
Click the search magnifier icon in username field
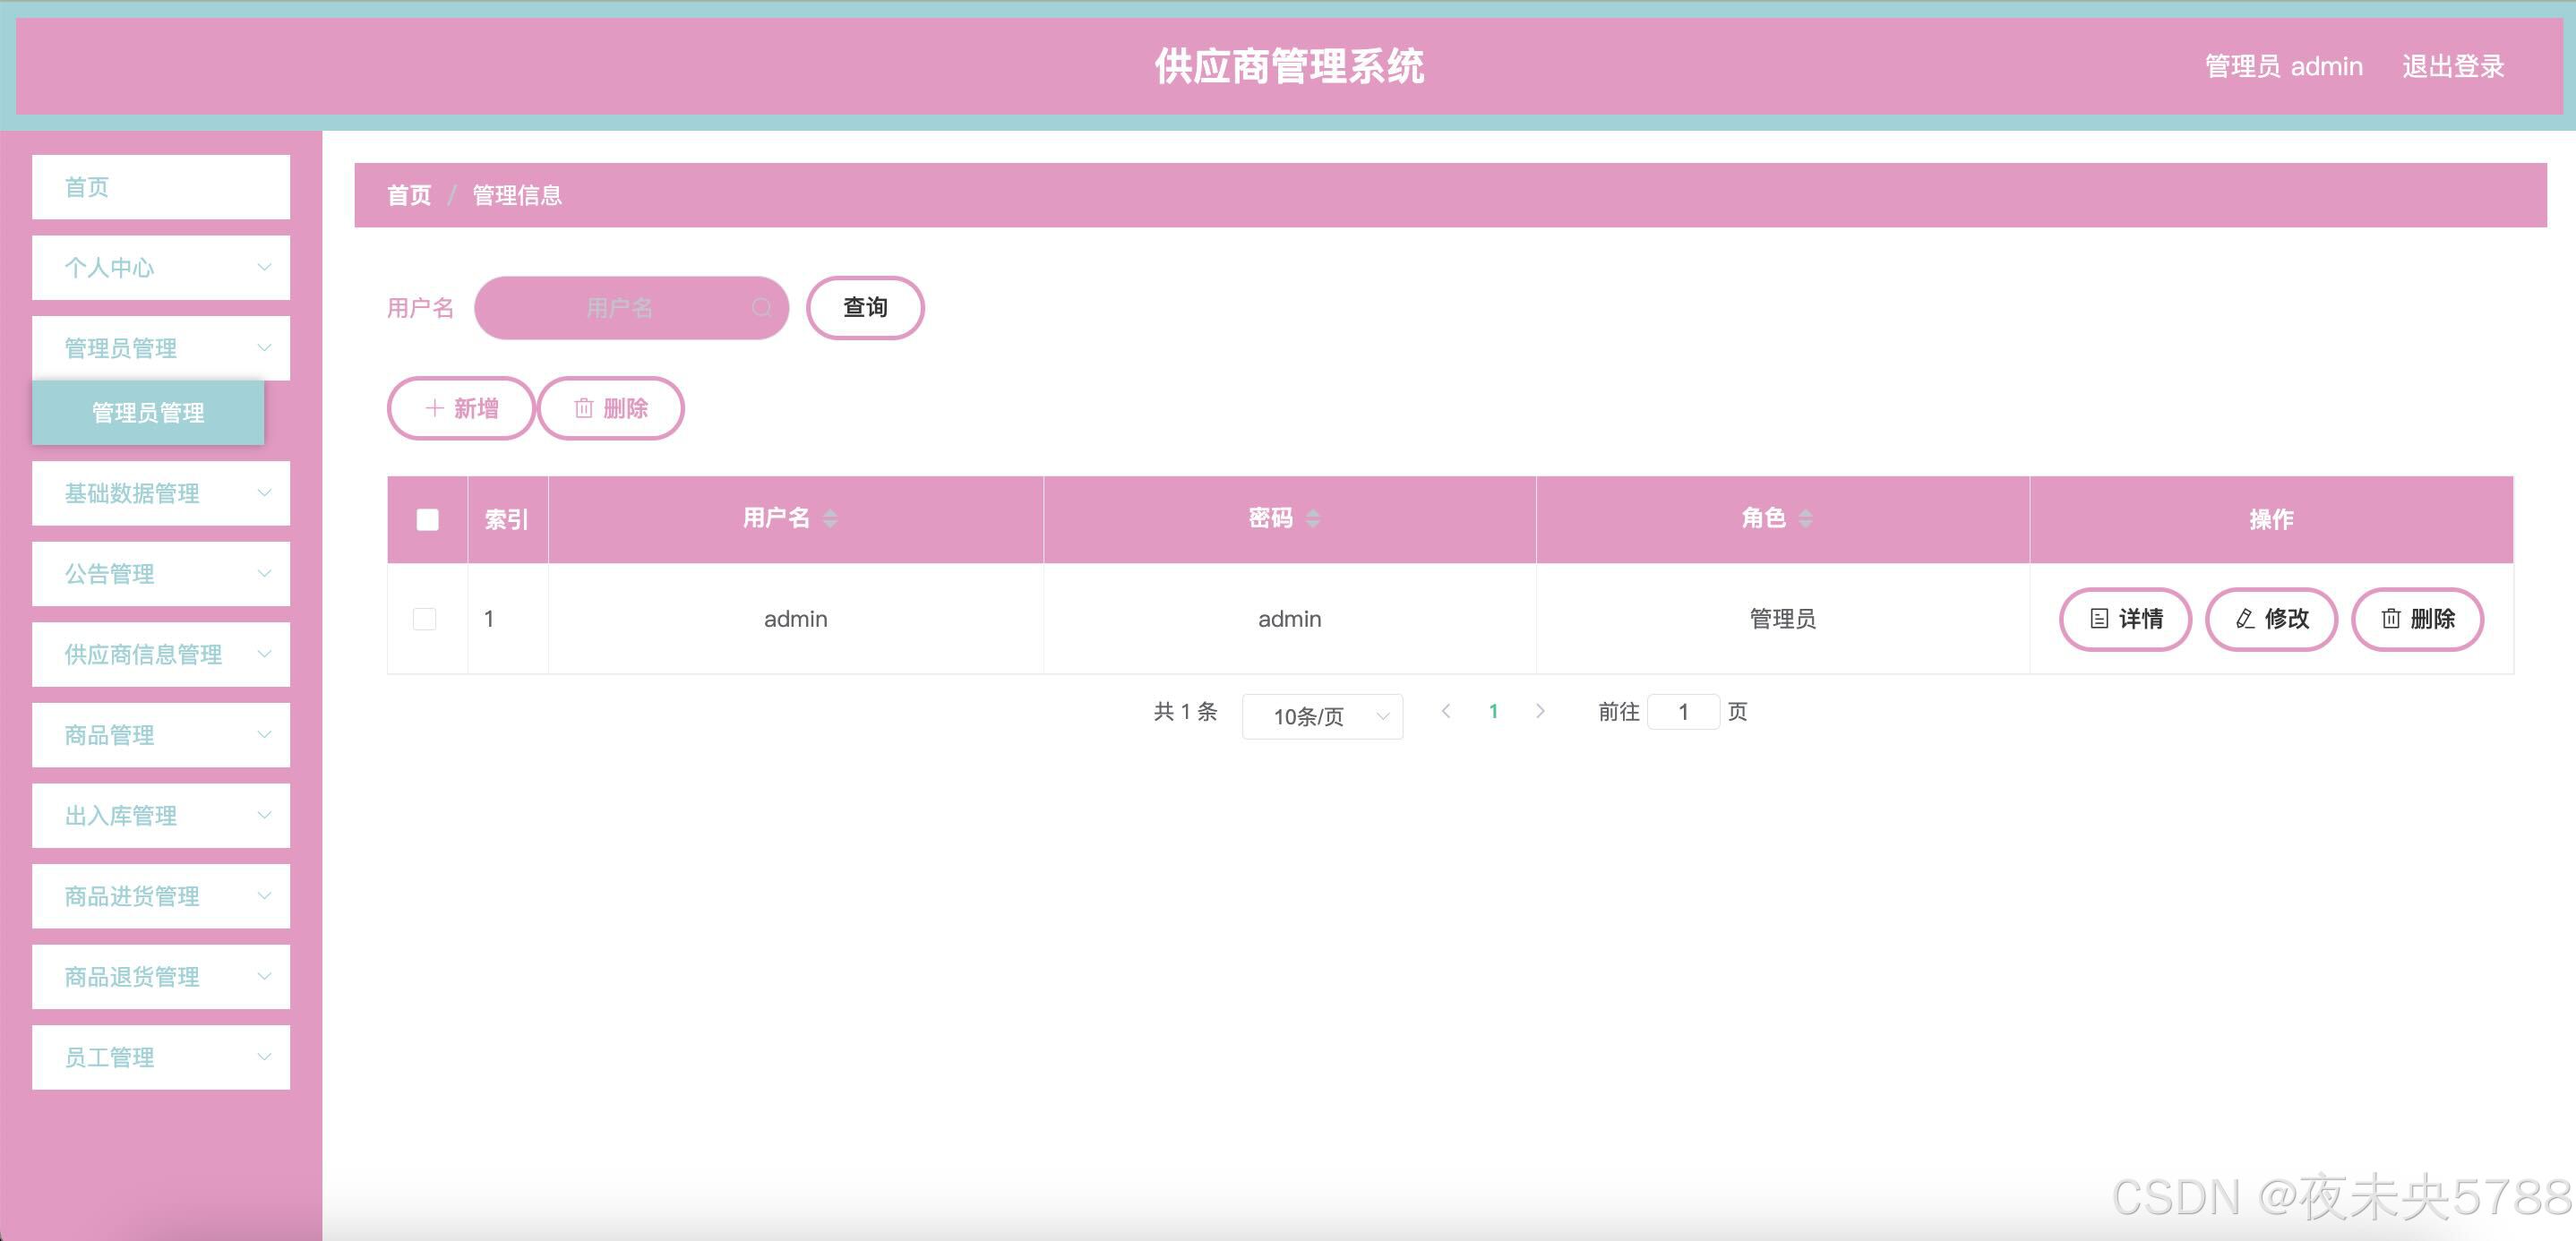click(x=762, y=308)
